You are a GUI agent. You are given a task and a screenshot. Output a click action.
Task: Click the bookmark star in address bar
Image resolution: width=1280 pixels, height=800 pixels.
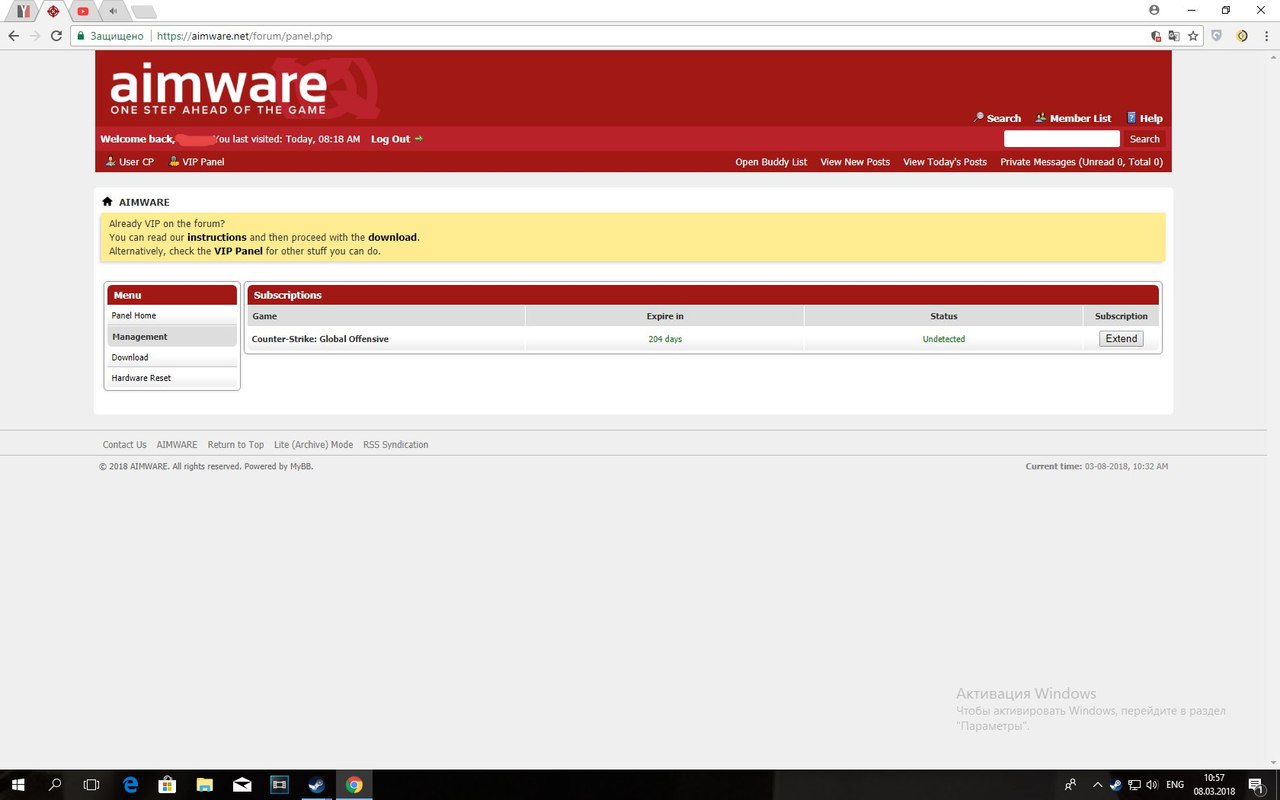coord(1193,36)
